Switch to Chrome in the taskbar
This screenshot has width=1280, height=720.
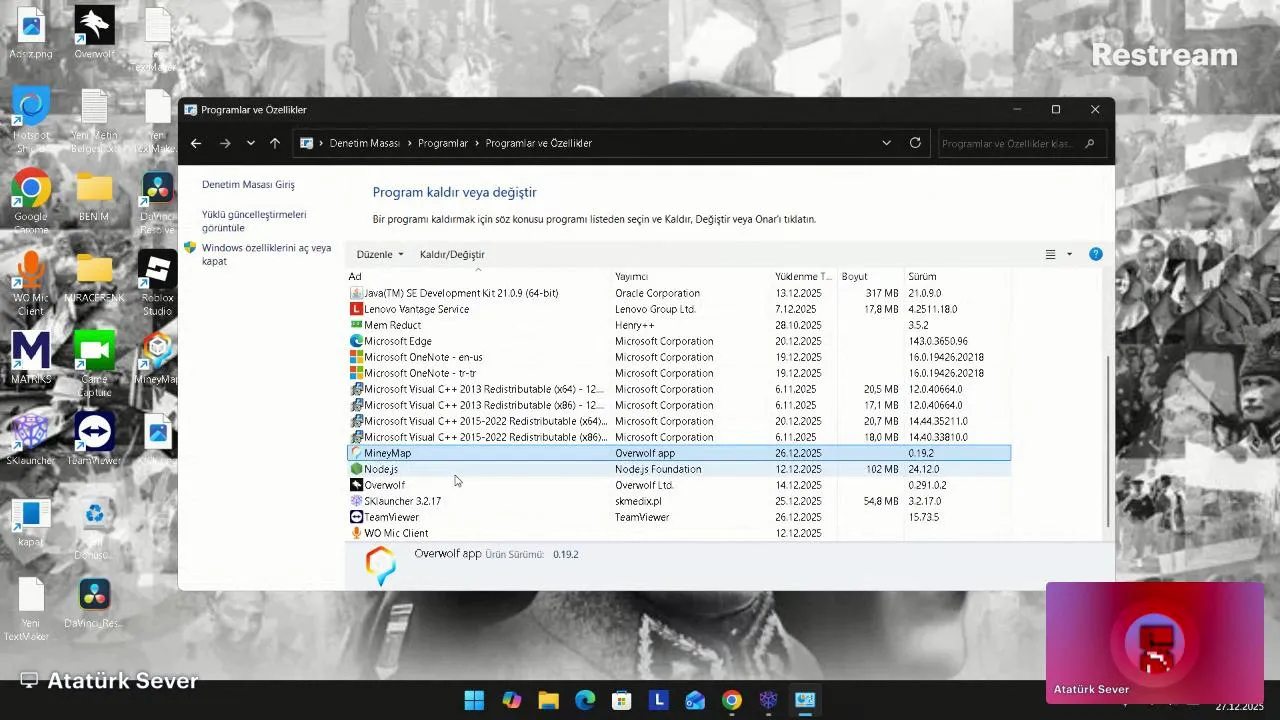(732, 700)
